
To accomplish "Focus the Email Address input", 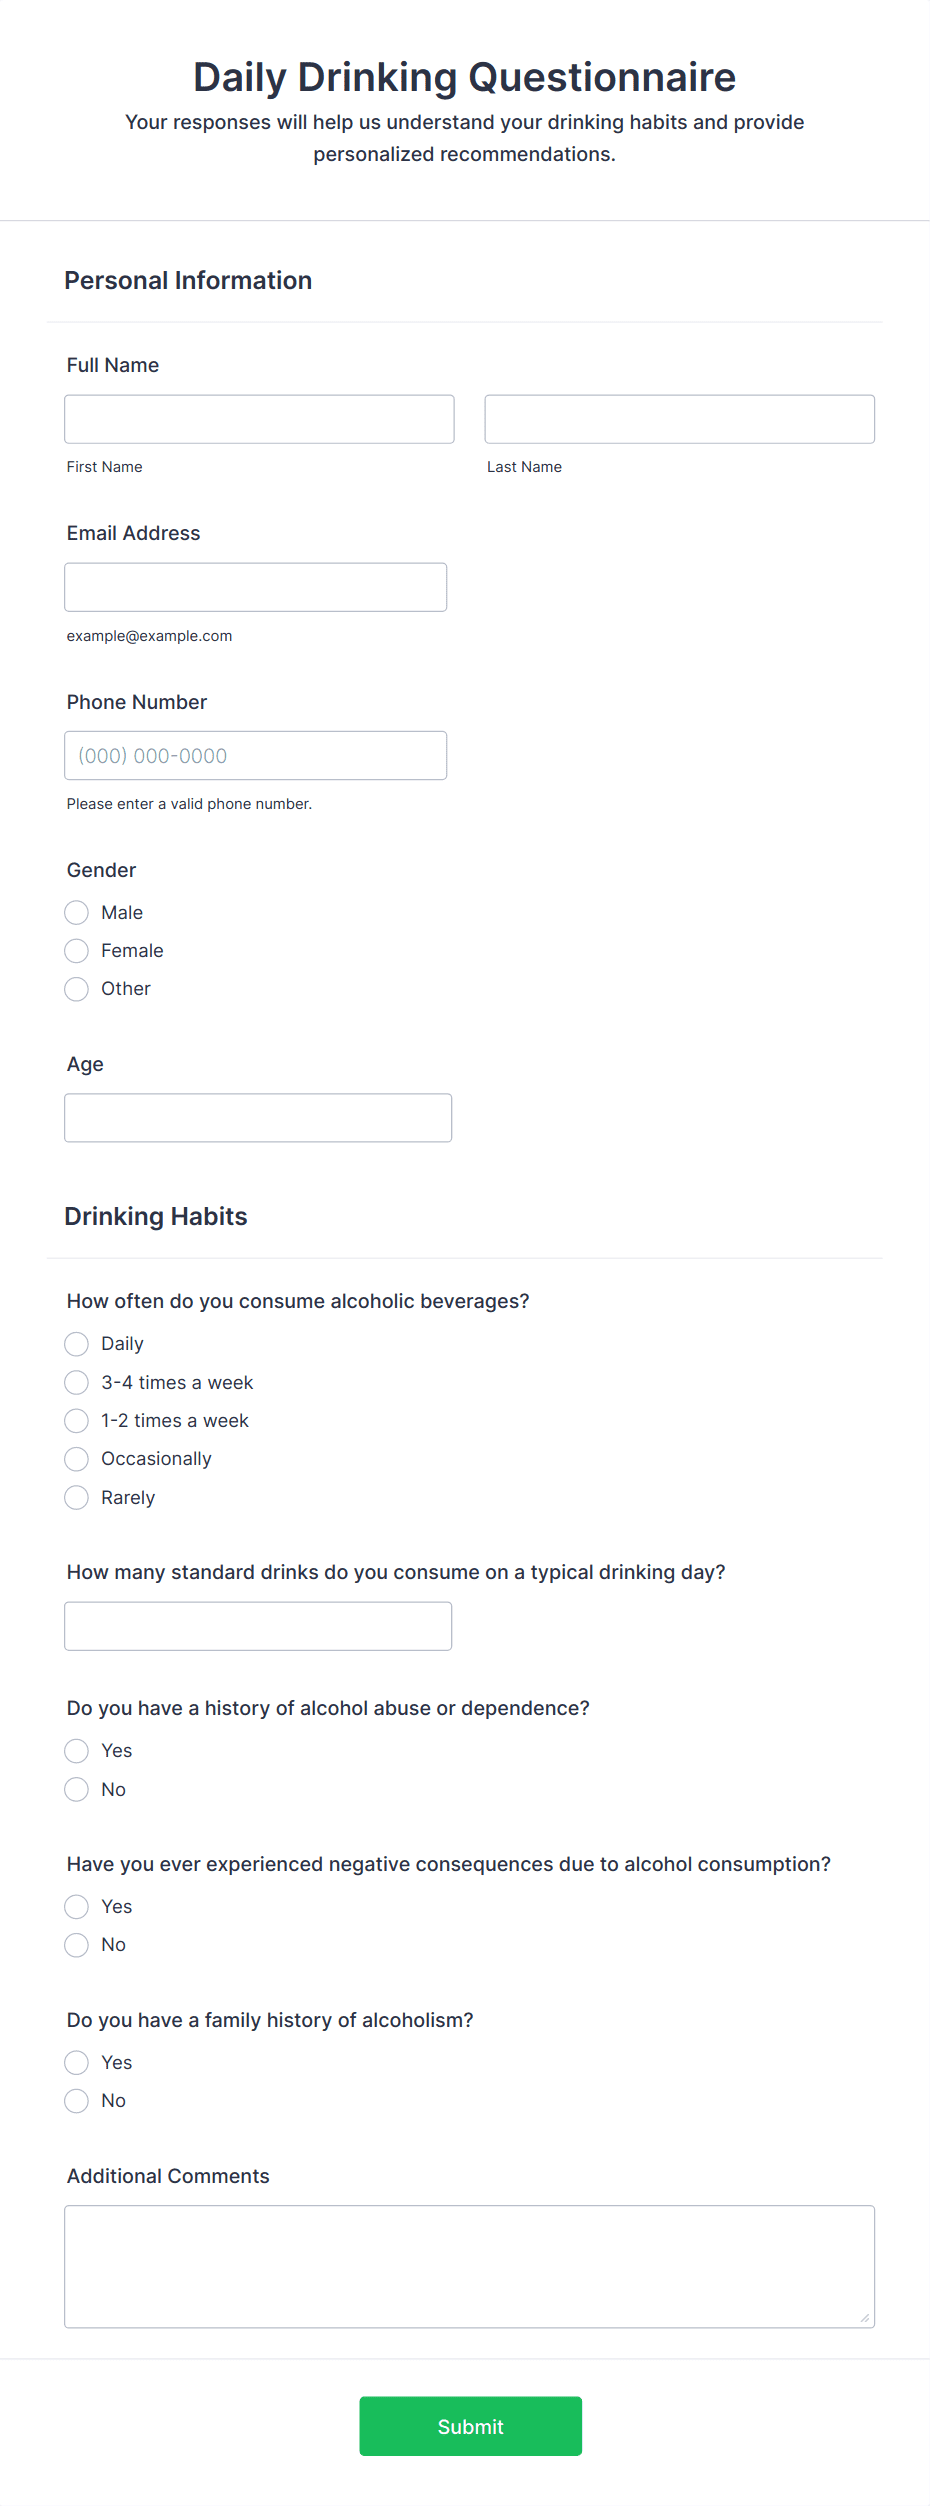I will [255, 586].
